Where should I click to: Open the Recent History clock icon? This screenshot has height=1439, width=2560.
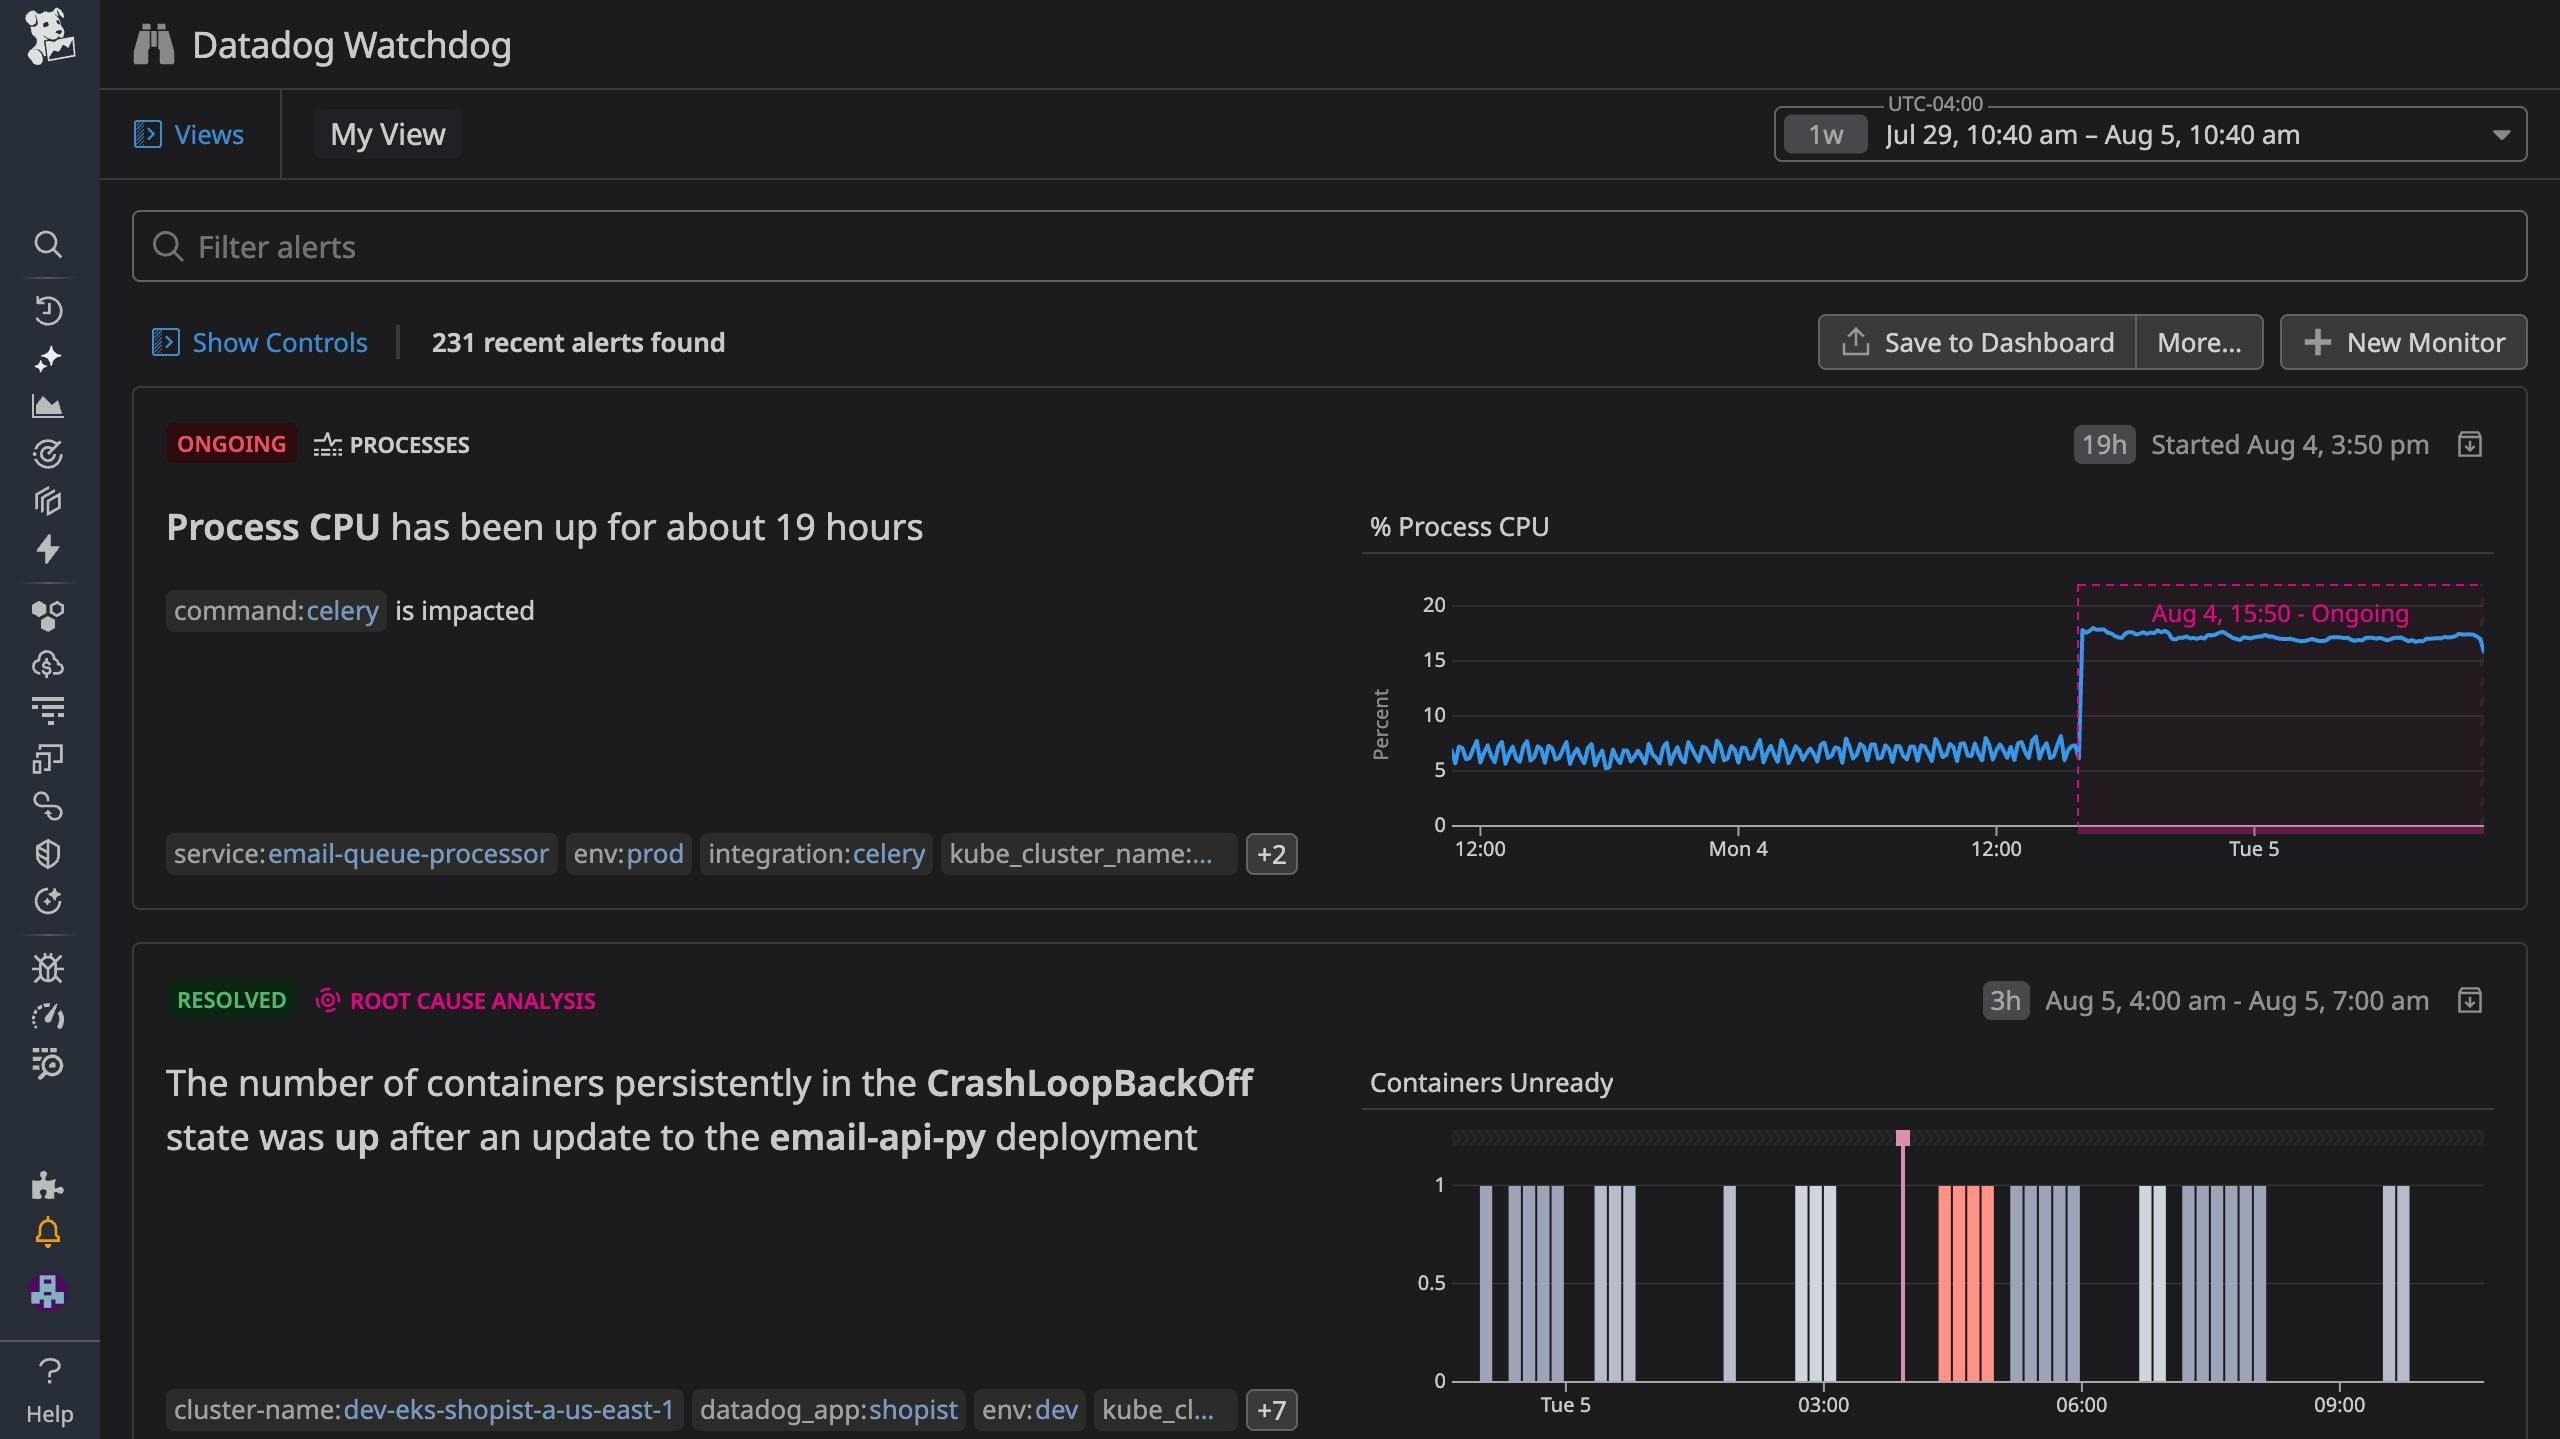tap(48, 310)
